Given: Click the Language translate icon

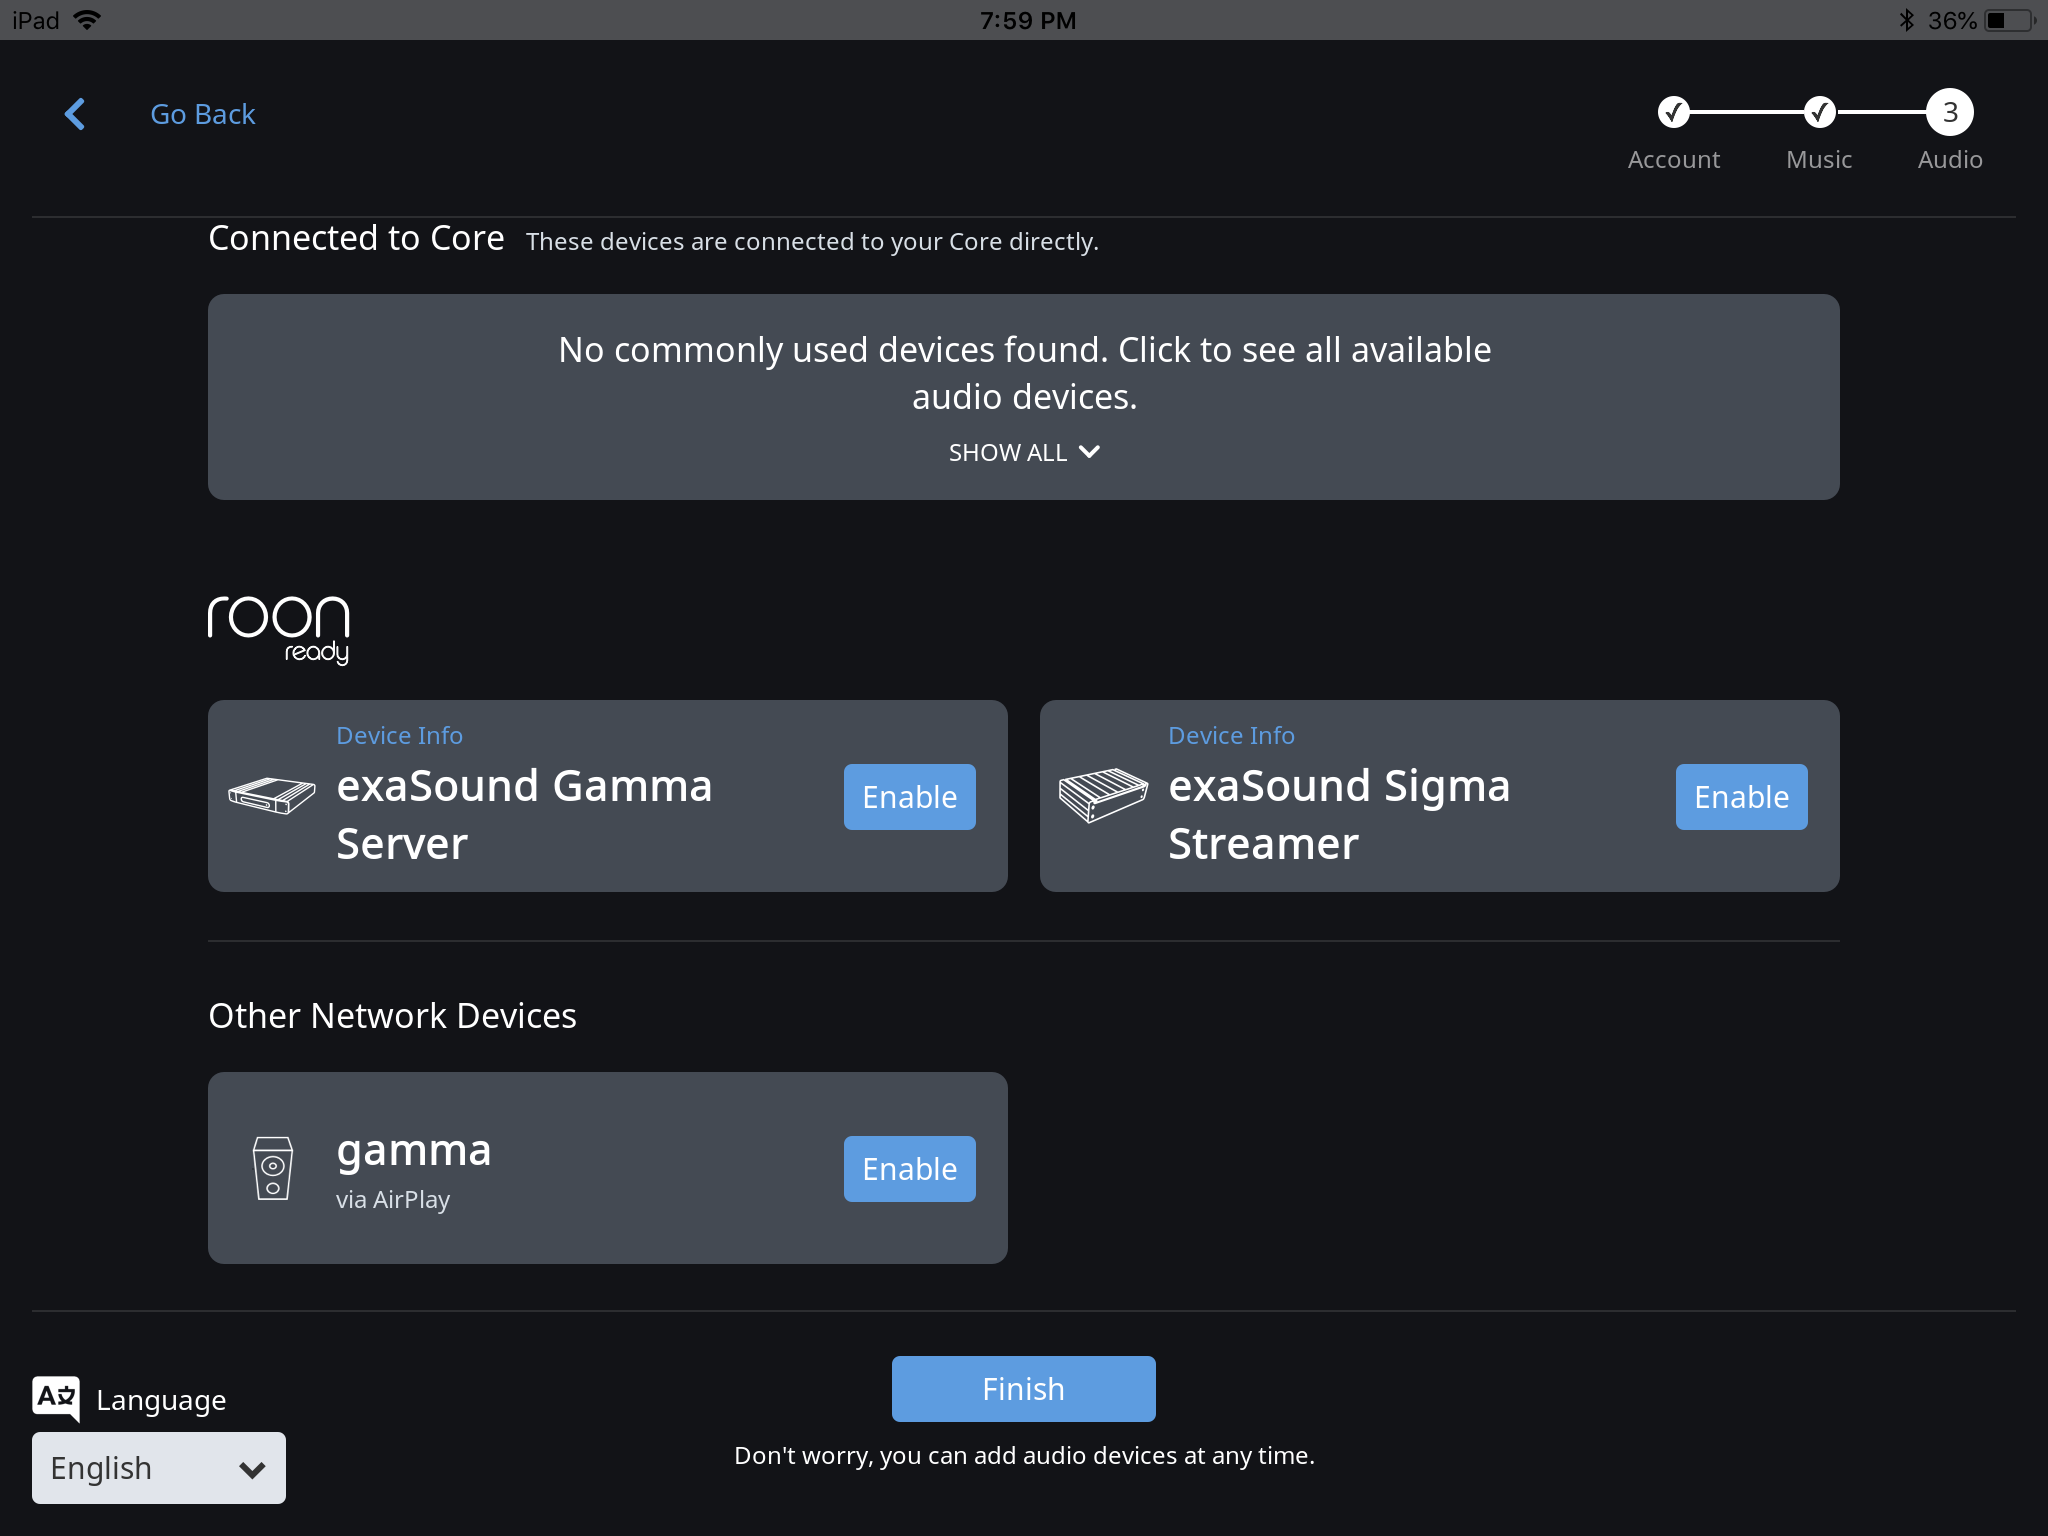Looking at the screenshot, I should [x=56, y=1399].
